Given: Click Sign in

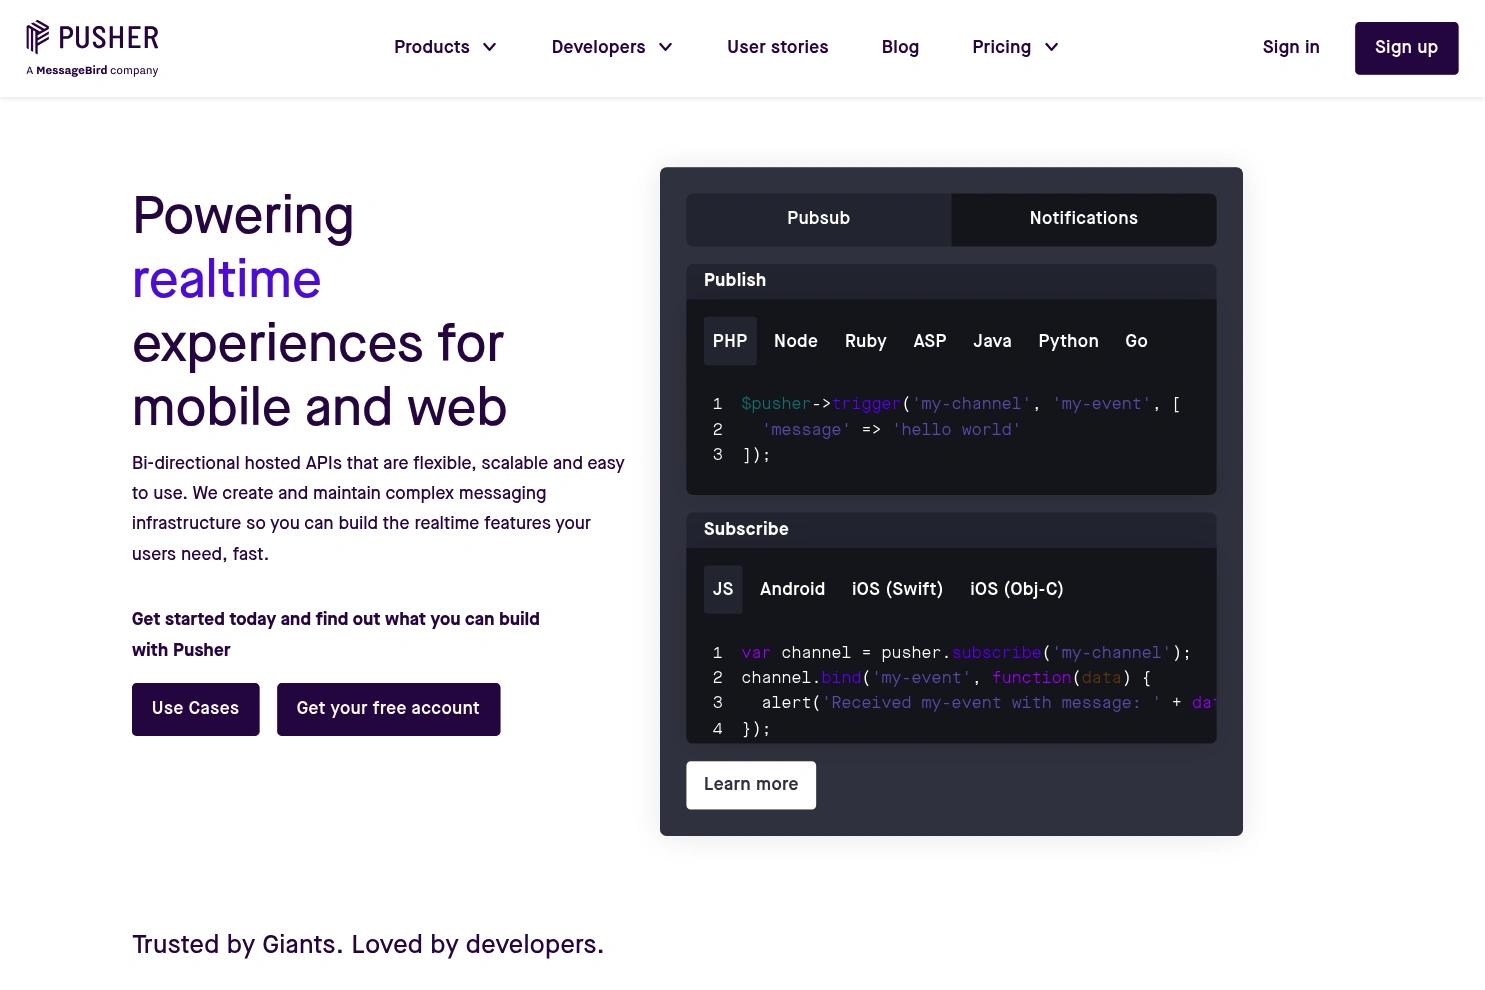Looking at the screenshot, I should pyautogui.click(x=1291, y=47).
